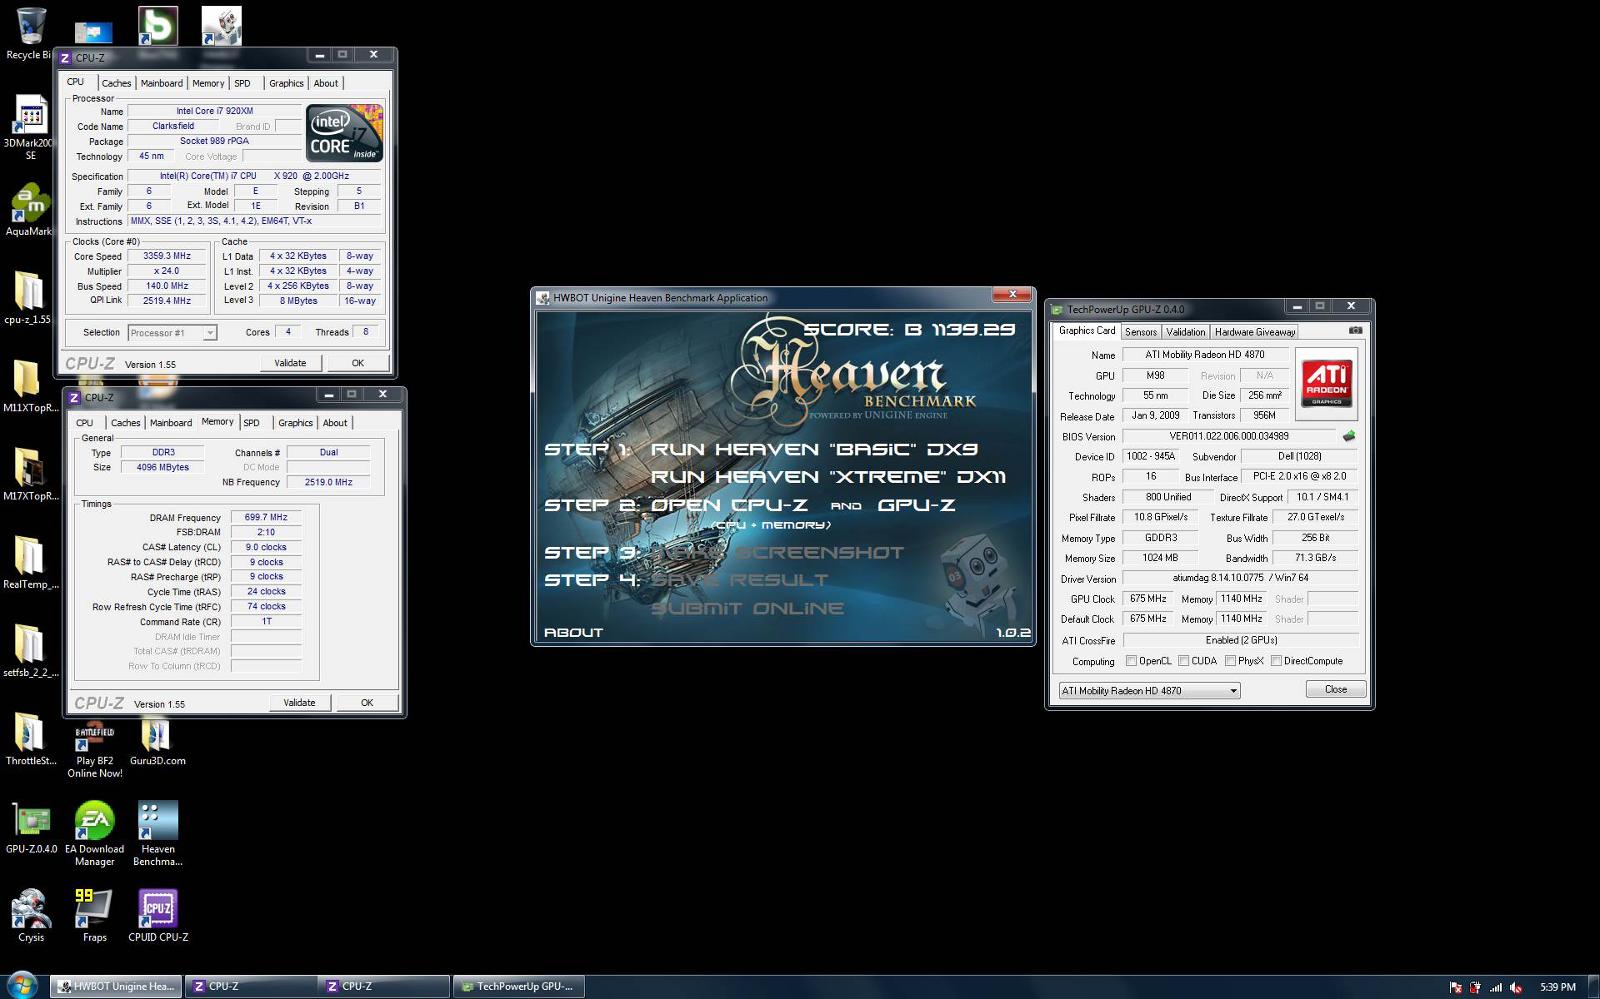Open the M17XTopR... desktop icon

click(30, 473)
